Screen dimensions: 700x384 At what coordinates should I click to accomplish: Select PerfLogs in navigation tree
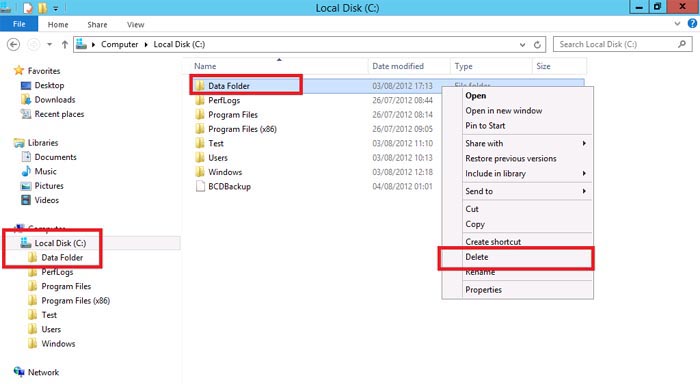pos(57,272)
